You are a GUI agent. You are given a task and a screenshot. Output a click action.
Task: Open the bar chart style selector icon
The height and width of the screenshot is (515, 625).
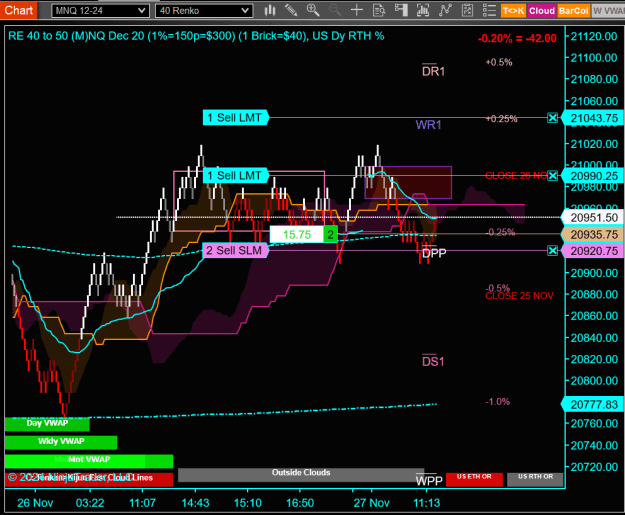pos(270,10)
